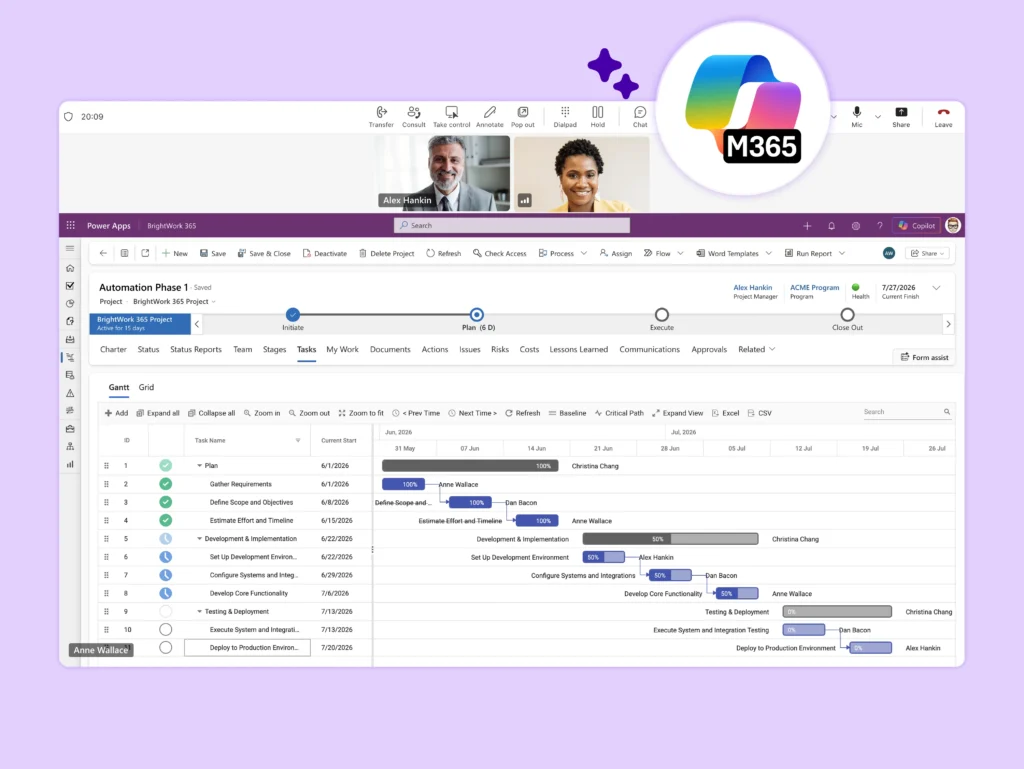Select the Plan stage marker
The image size is (1024, 769).
(x=477, y=315)
